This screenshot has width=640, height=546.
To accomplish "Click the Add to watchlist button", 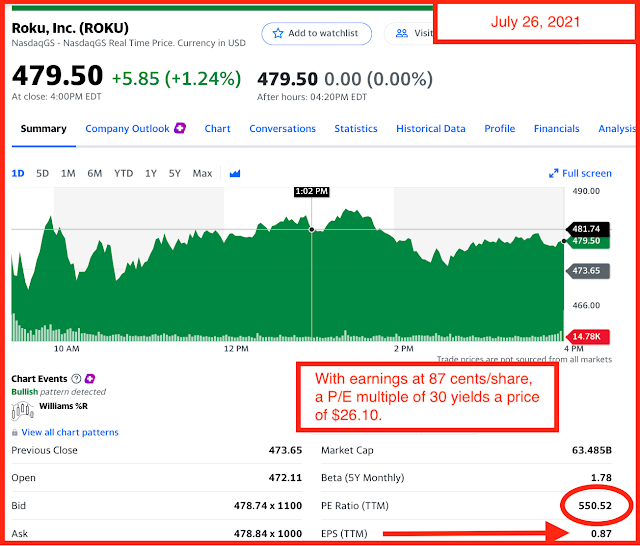I will 317,33.
